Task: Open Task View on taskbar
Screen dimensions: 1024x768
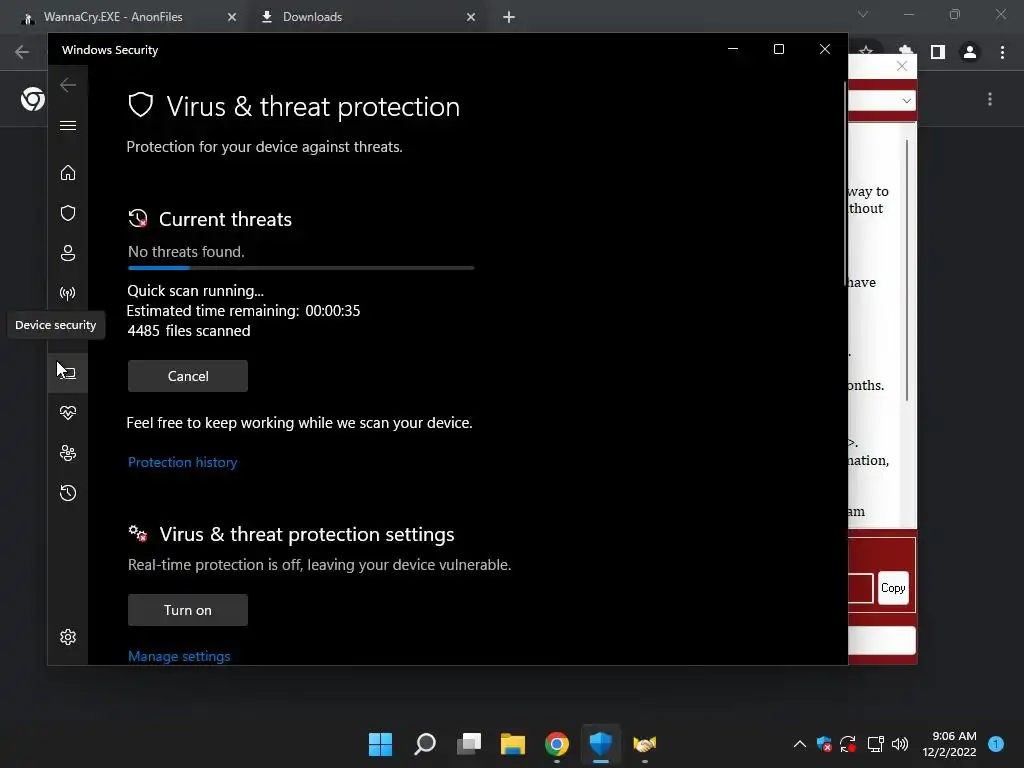Action: coord(469,744)
